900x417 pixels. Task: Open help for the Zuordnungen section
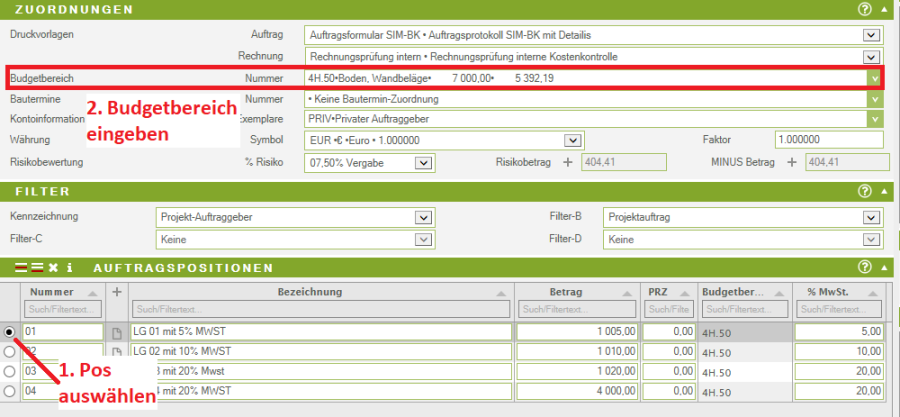click(x=864, y=9)
